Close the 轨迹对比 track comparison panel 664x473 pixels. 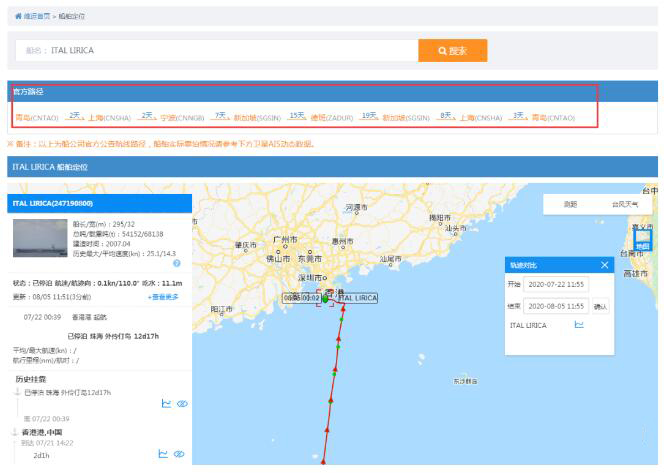[604, 265]
